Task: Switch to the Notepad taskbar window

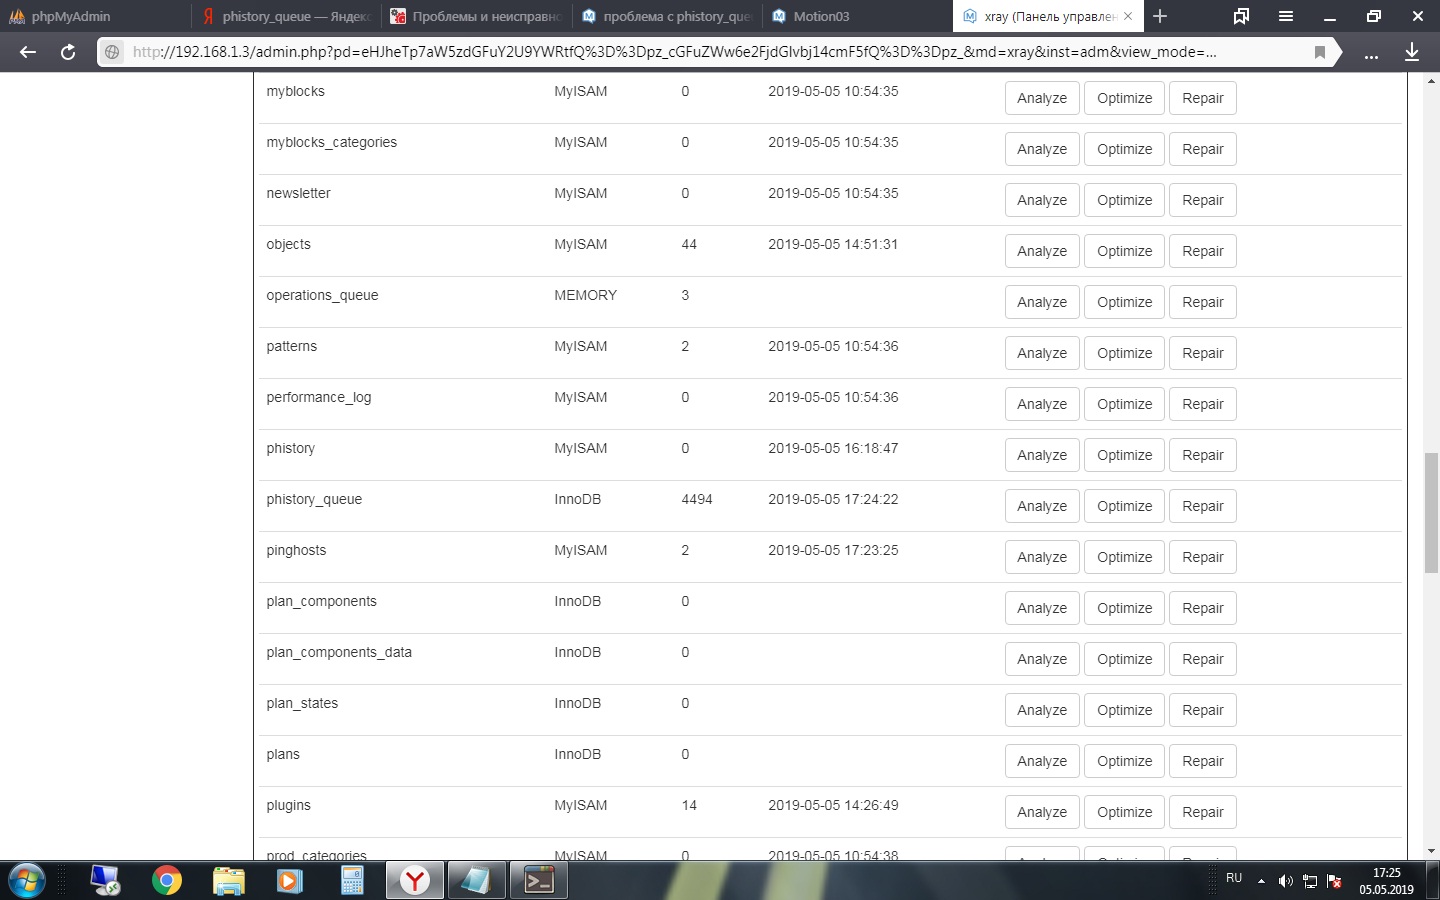Action: (476, 881)
